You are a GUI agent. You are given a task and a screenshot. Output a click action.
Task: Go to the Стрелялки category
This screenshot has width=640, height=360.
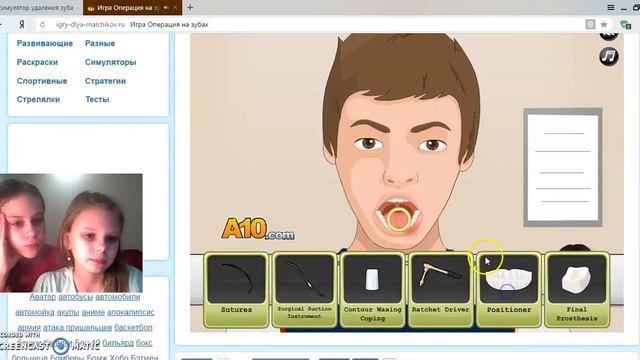tap(38, 99)
